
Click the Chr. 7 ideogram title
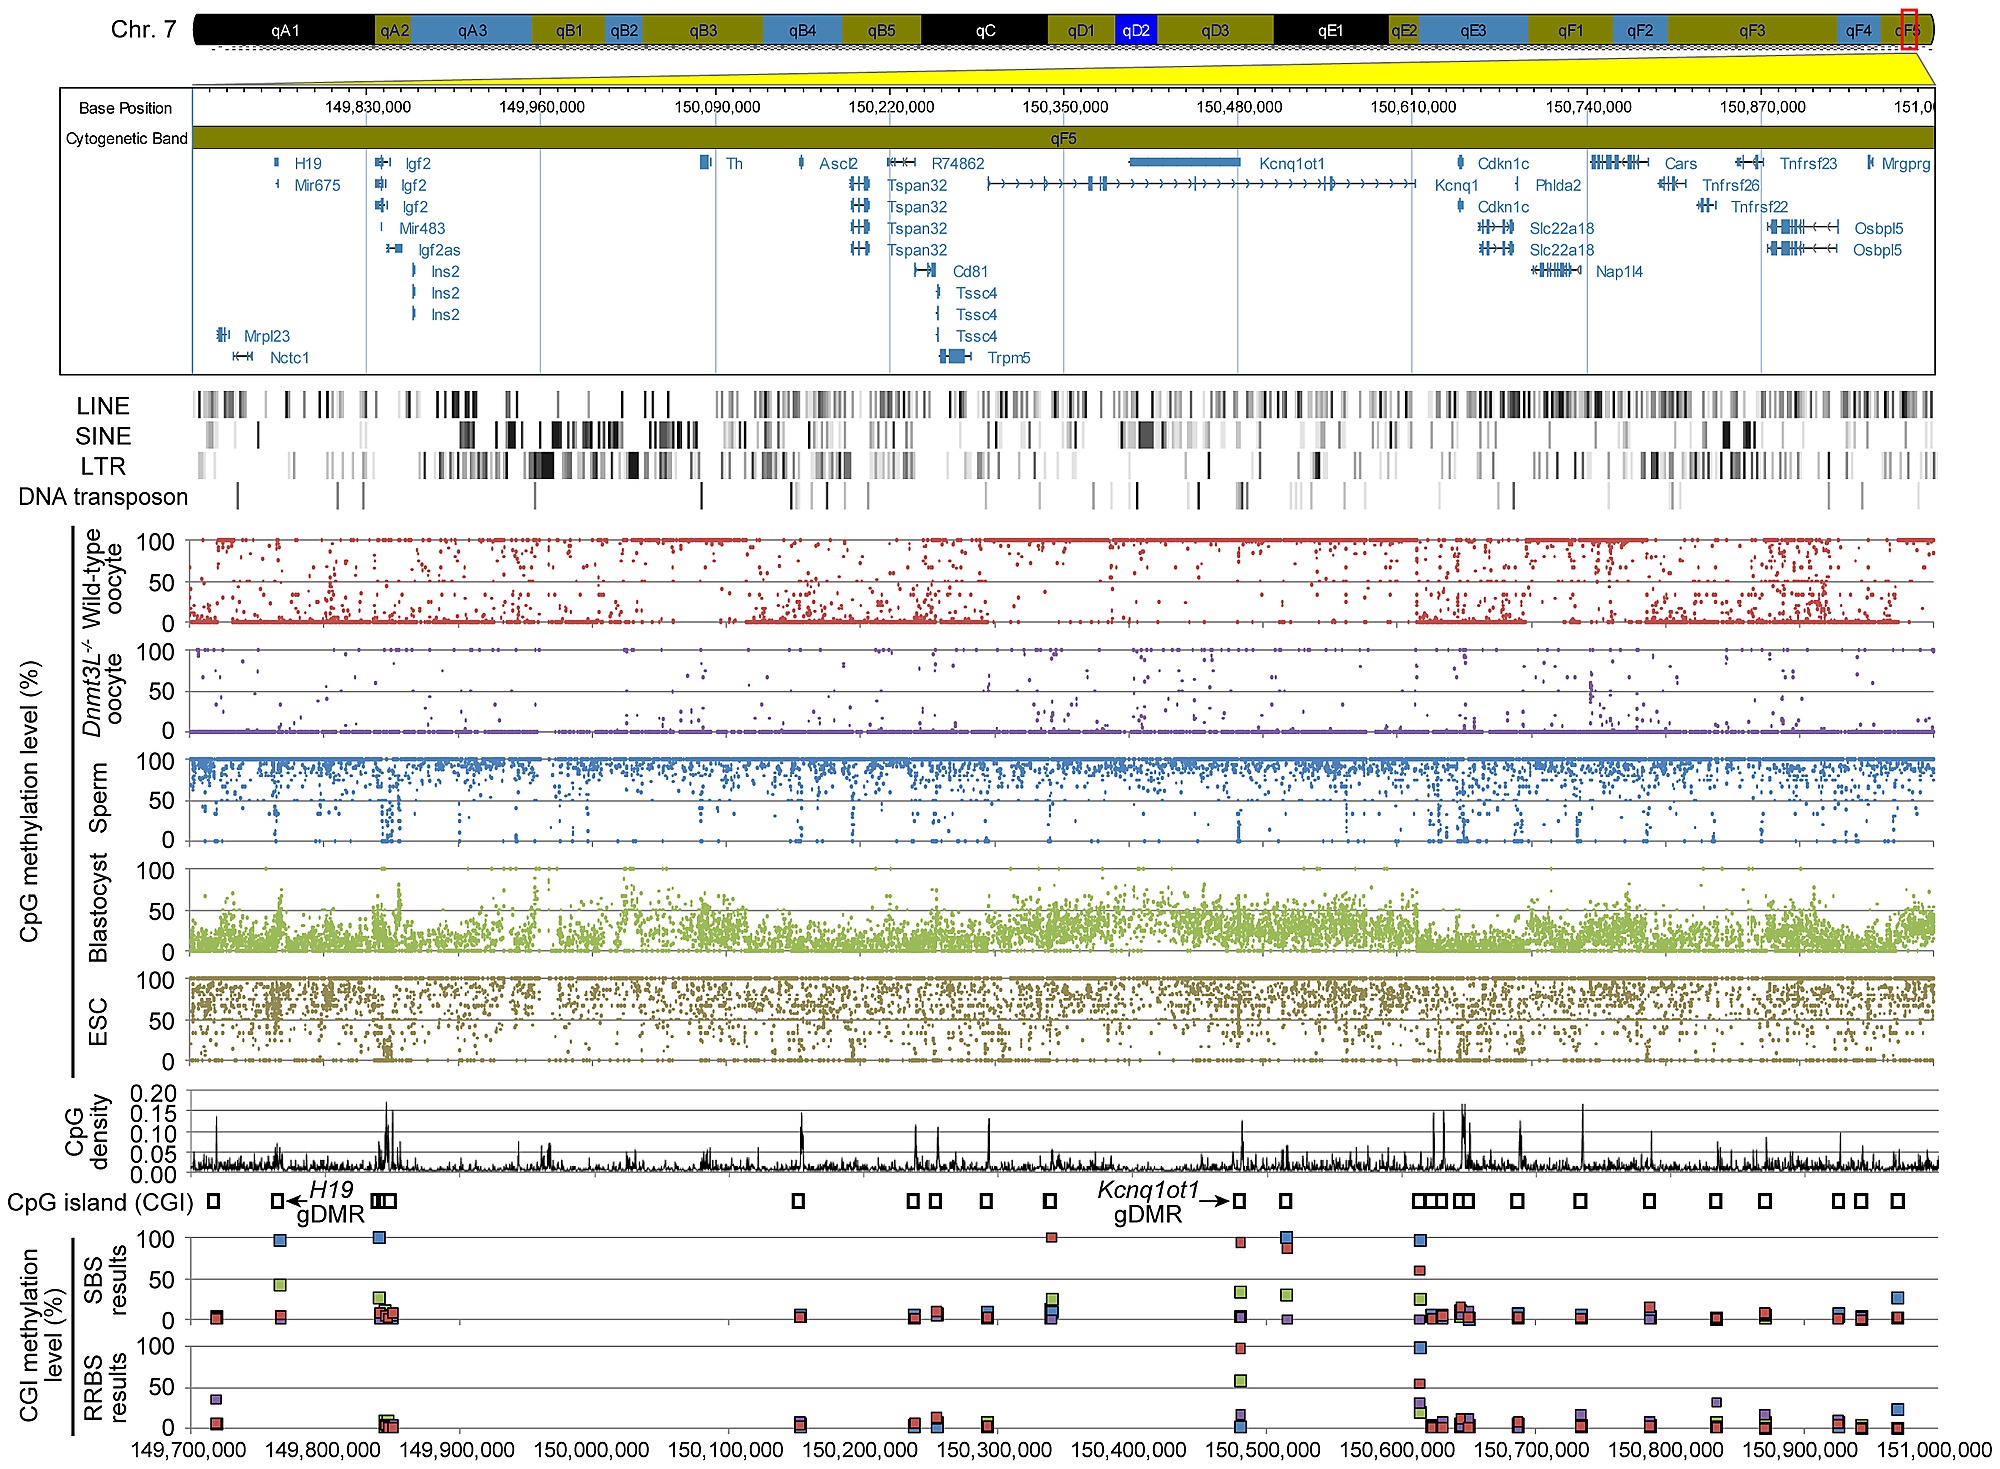click(143, 29)
